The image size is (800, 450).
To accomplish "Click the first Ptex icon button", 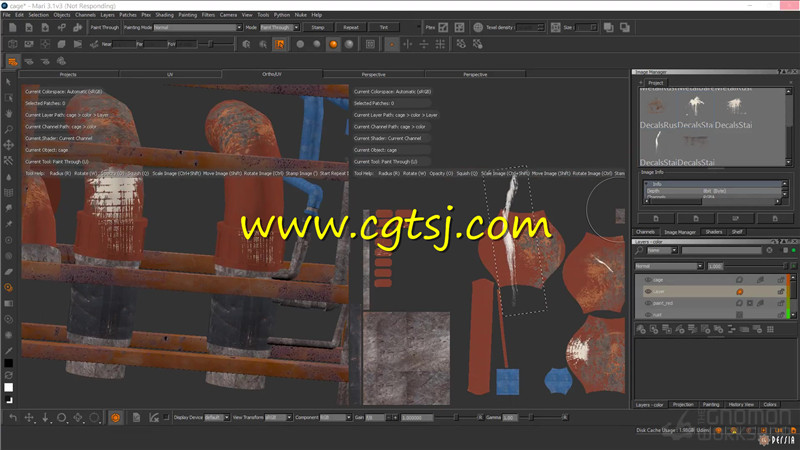I will (443, 28).
